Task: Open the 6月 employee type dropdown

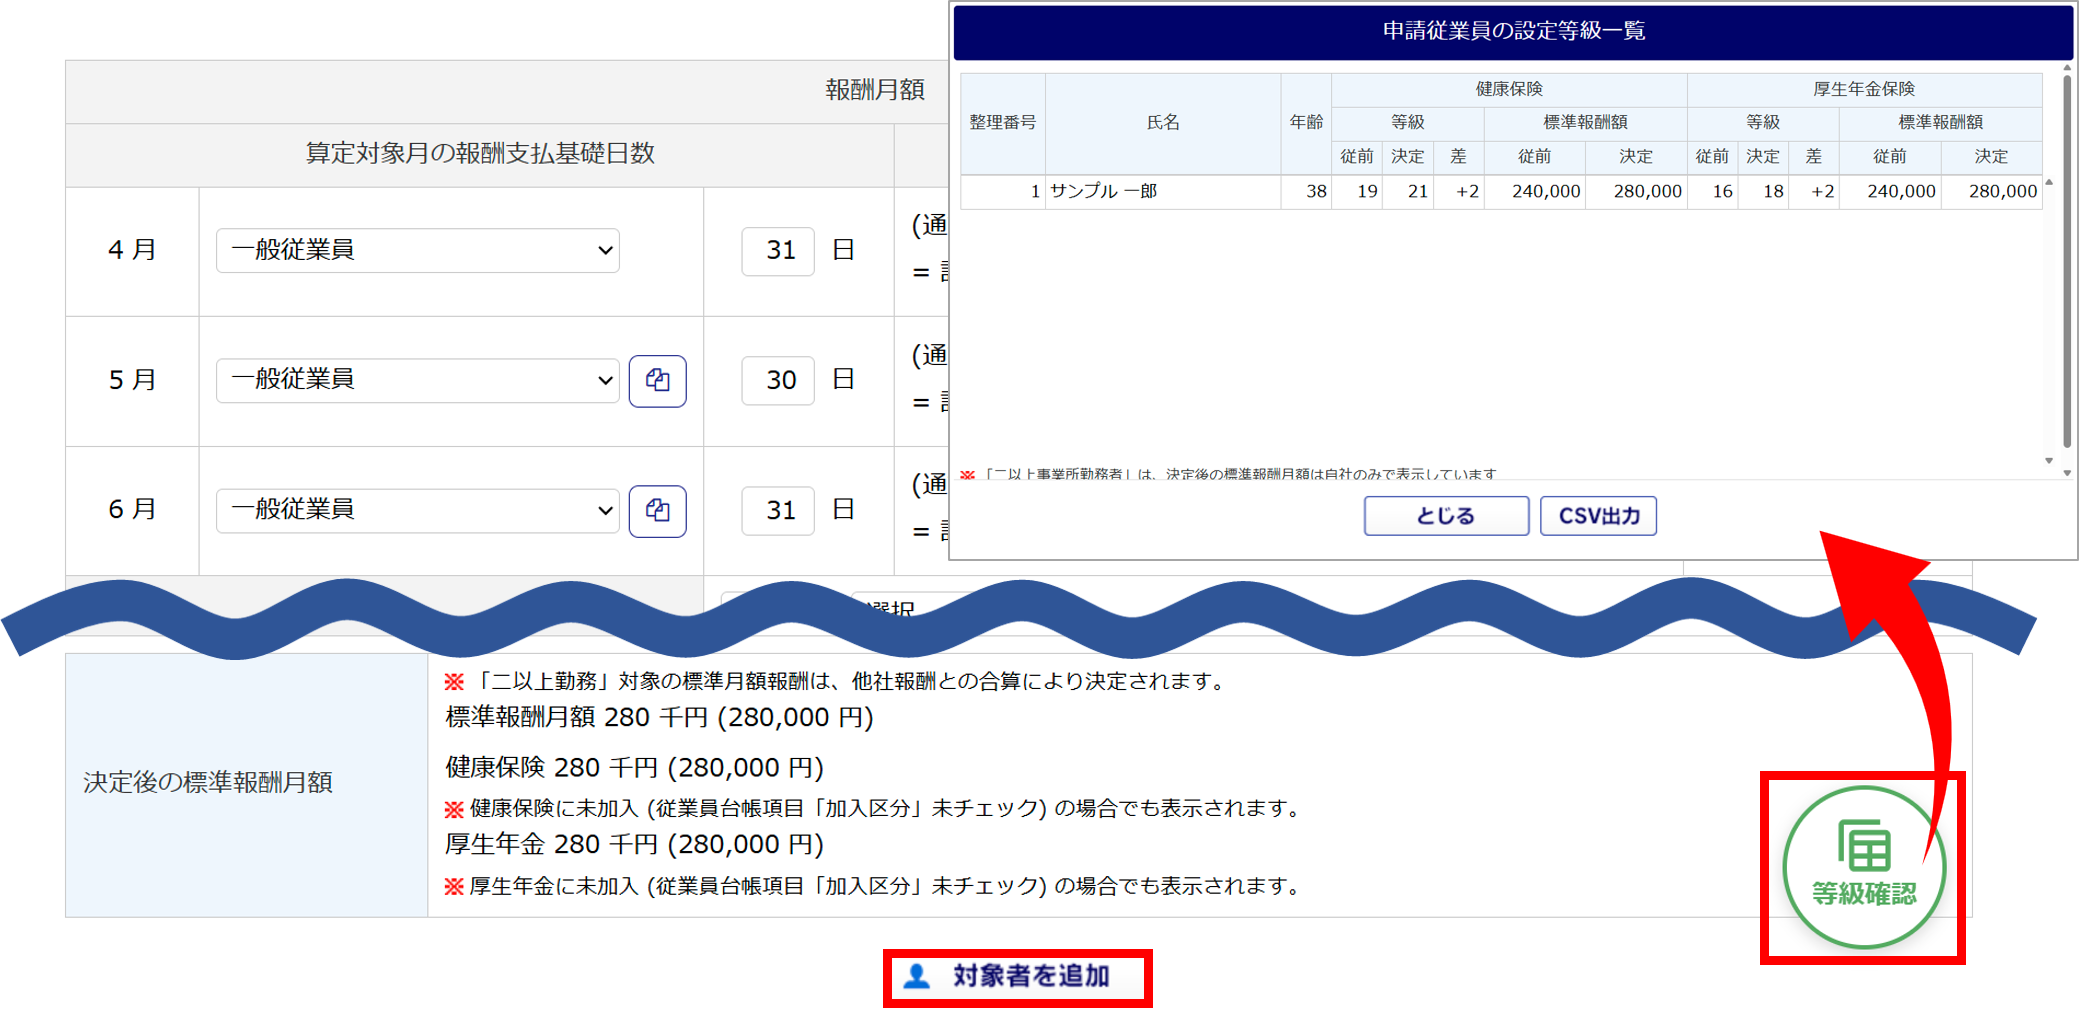Action: [417, 510]
